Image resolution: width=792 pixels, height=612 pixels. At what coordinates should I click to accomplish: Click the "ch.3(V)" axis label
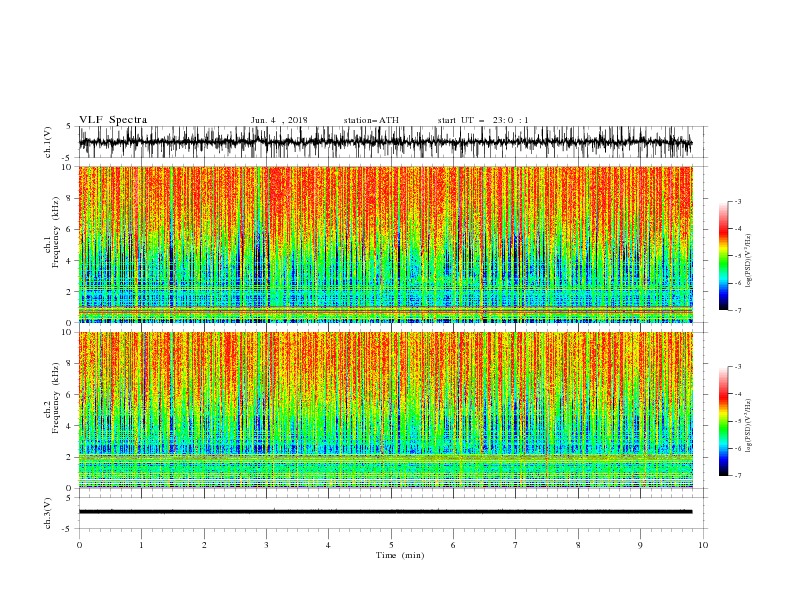[48, 513]
